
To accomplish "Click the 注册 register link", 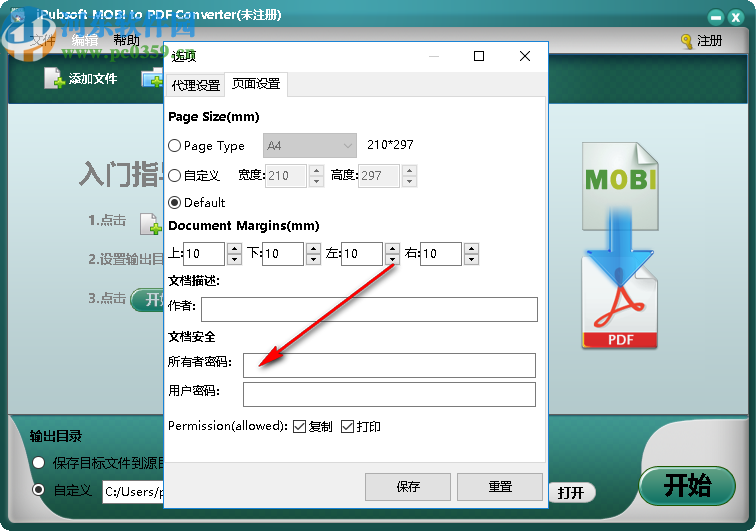I will point(709,41).
